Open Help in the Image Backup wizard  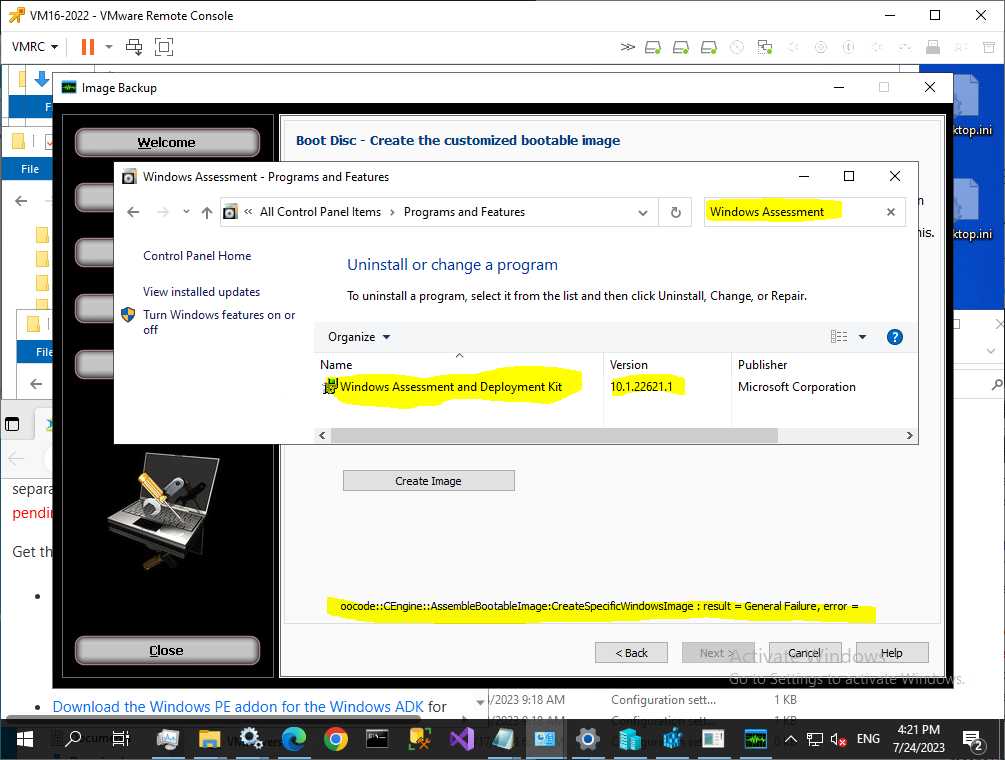[892, 652]
